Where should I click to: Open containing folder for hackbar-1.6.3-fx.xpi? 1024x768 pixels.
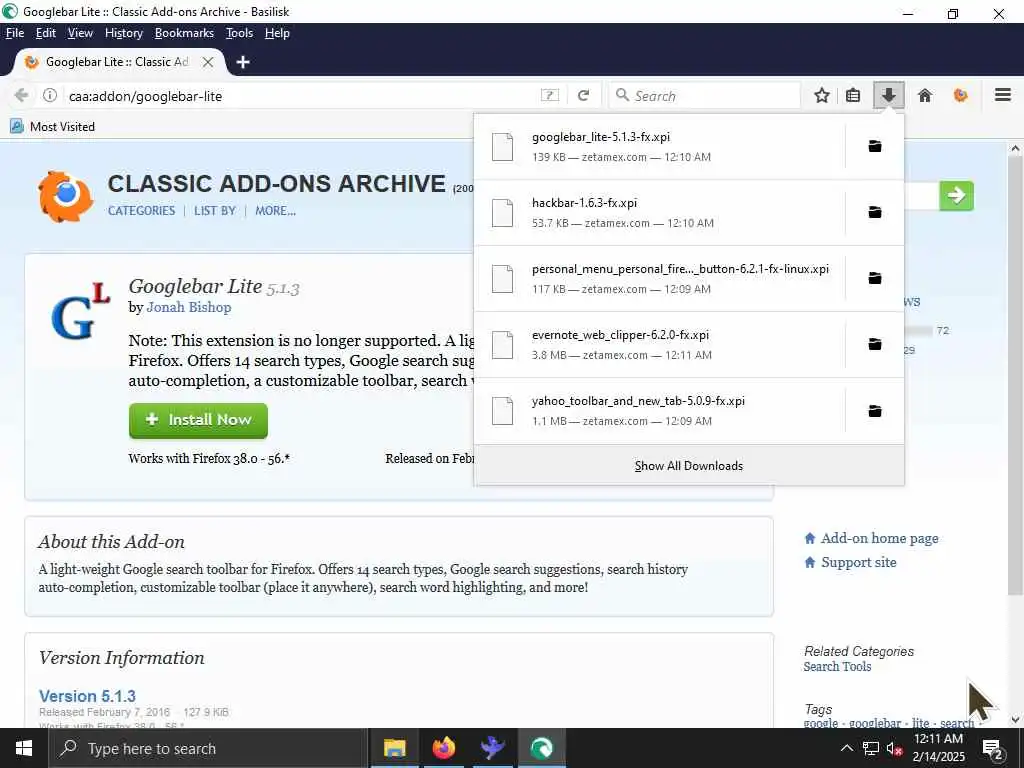[875, 212]
